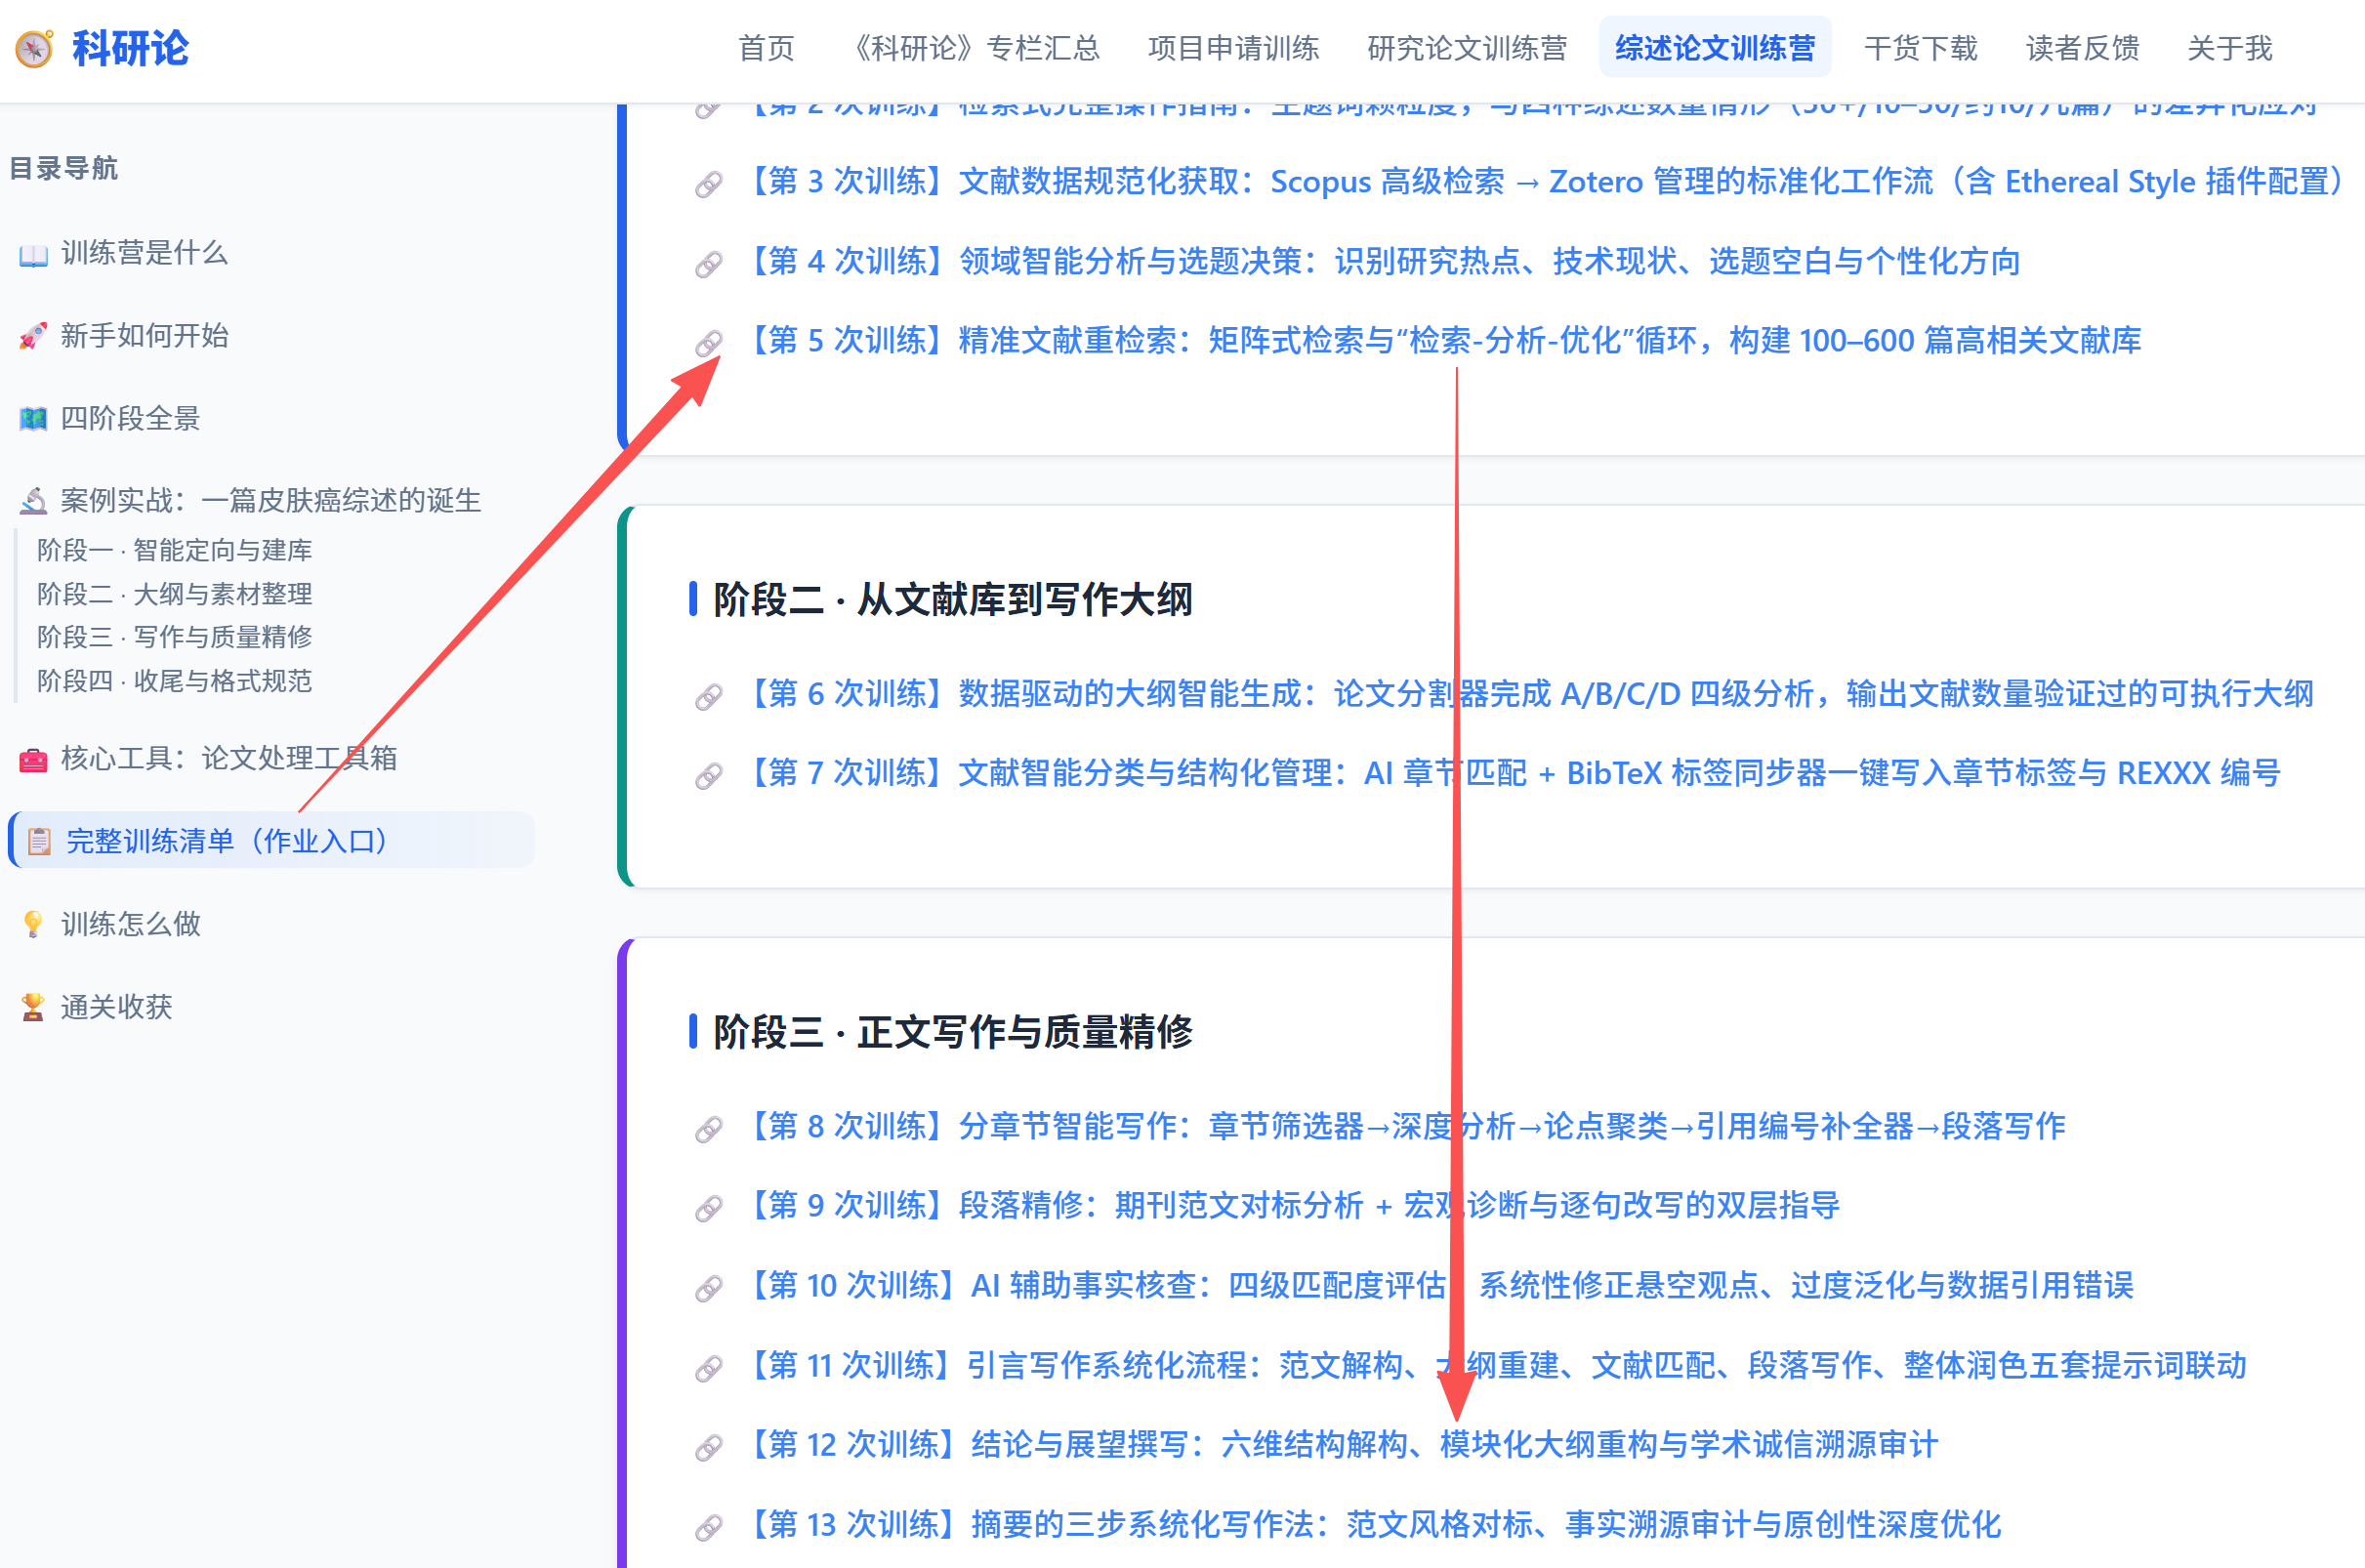Image resolution: width=2365 pixels, height=1568 pixels.
Task: Click the link icon beside 第 7 次训练
Action: click(709, 775)
